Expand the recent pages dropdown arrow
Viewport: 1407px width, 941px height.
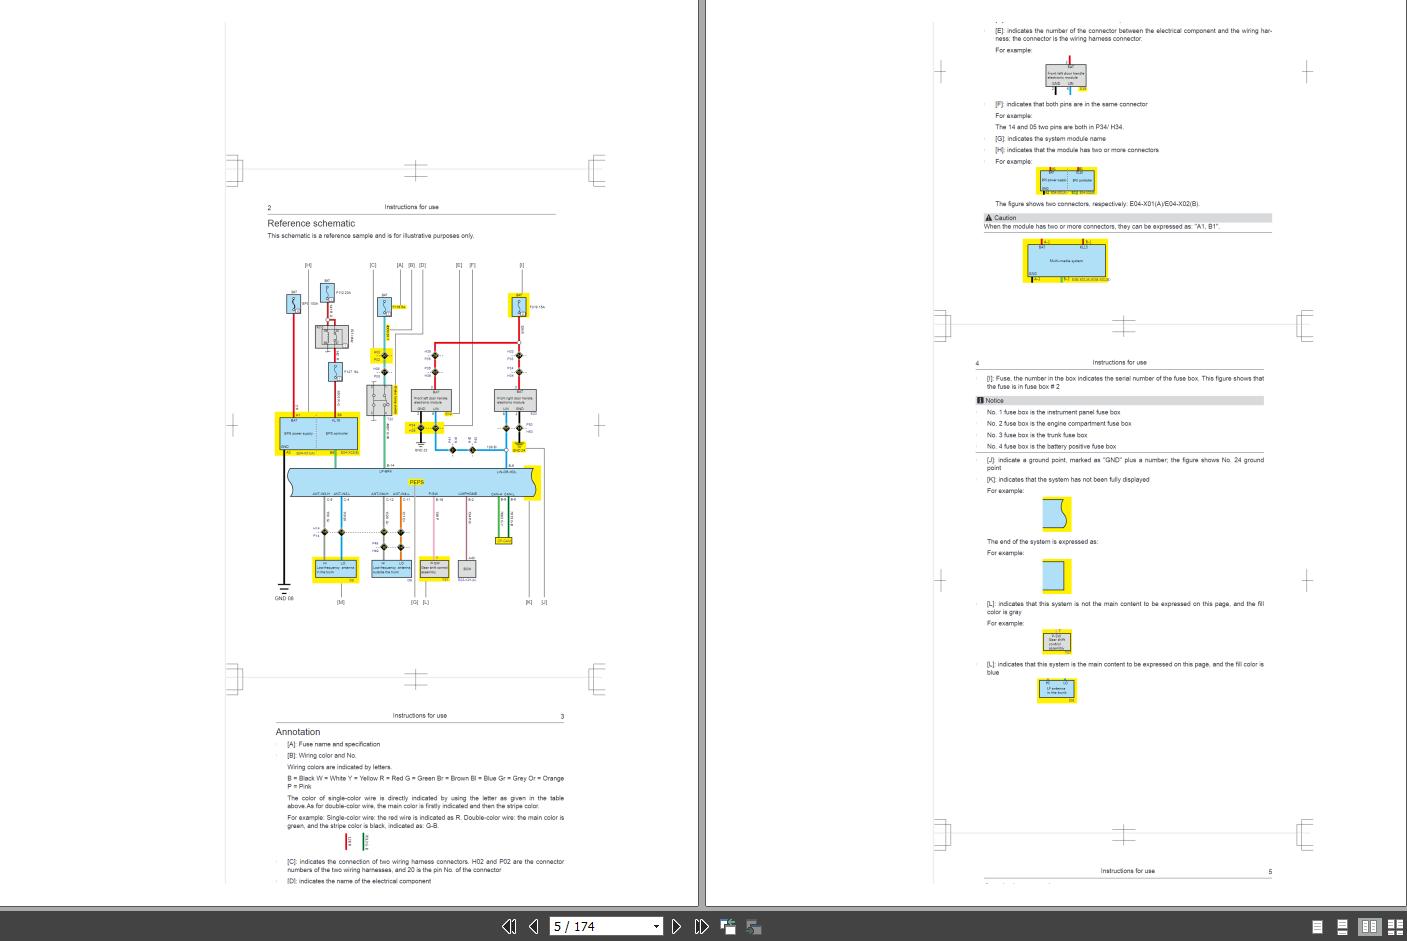point(656,926)
